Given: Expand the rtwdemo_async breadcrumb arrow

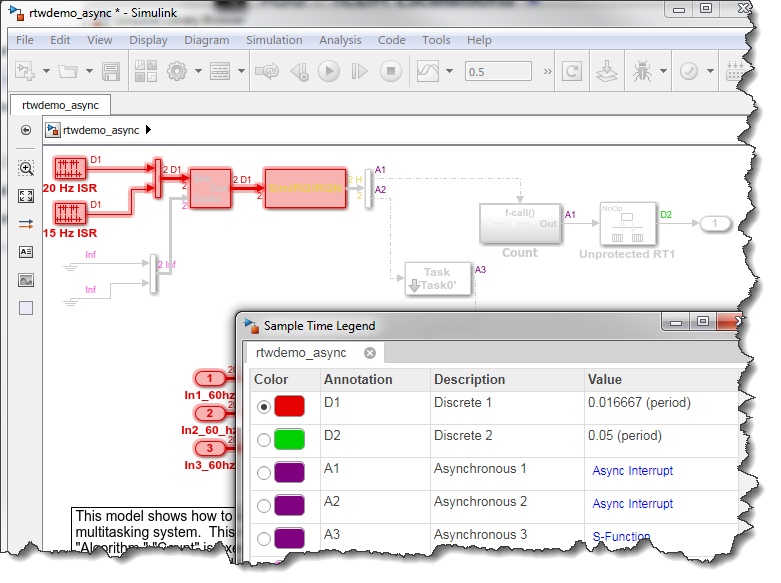Looking at the screenshot, I should (x=148, y=130).
